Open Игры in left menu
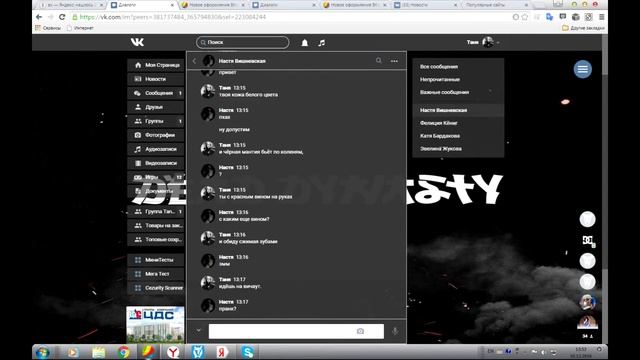640x360 pixels. [x=156, y=177]
